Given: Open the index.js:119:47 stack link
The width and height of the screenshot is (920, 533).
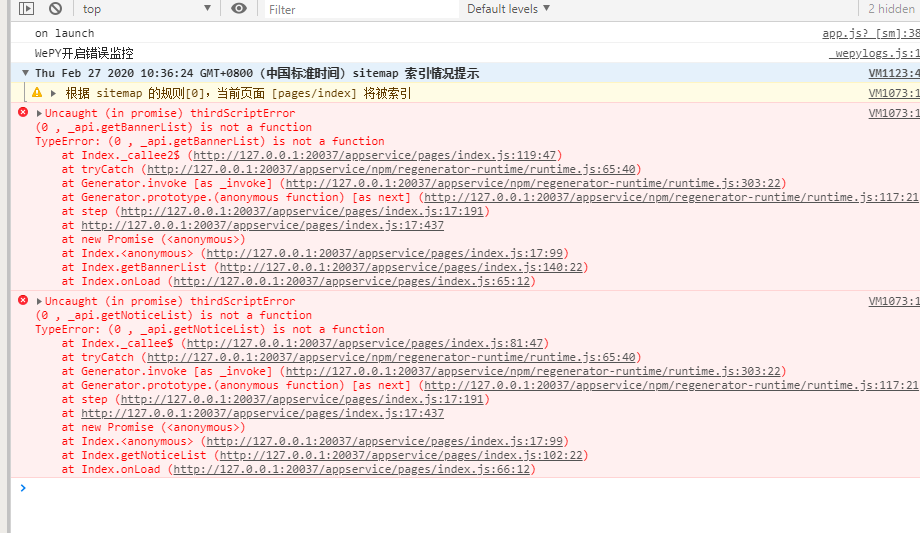Looking at the screenshot, I should [x=374, y=156].
